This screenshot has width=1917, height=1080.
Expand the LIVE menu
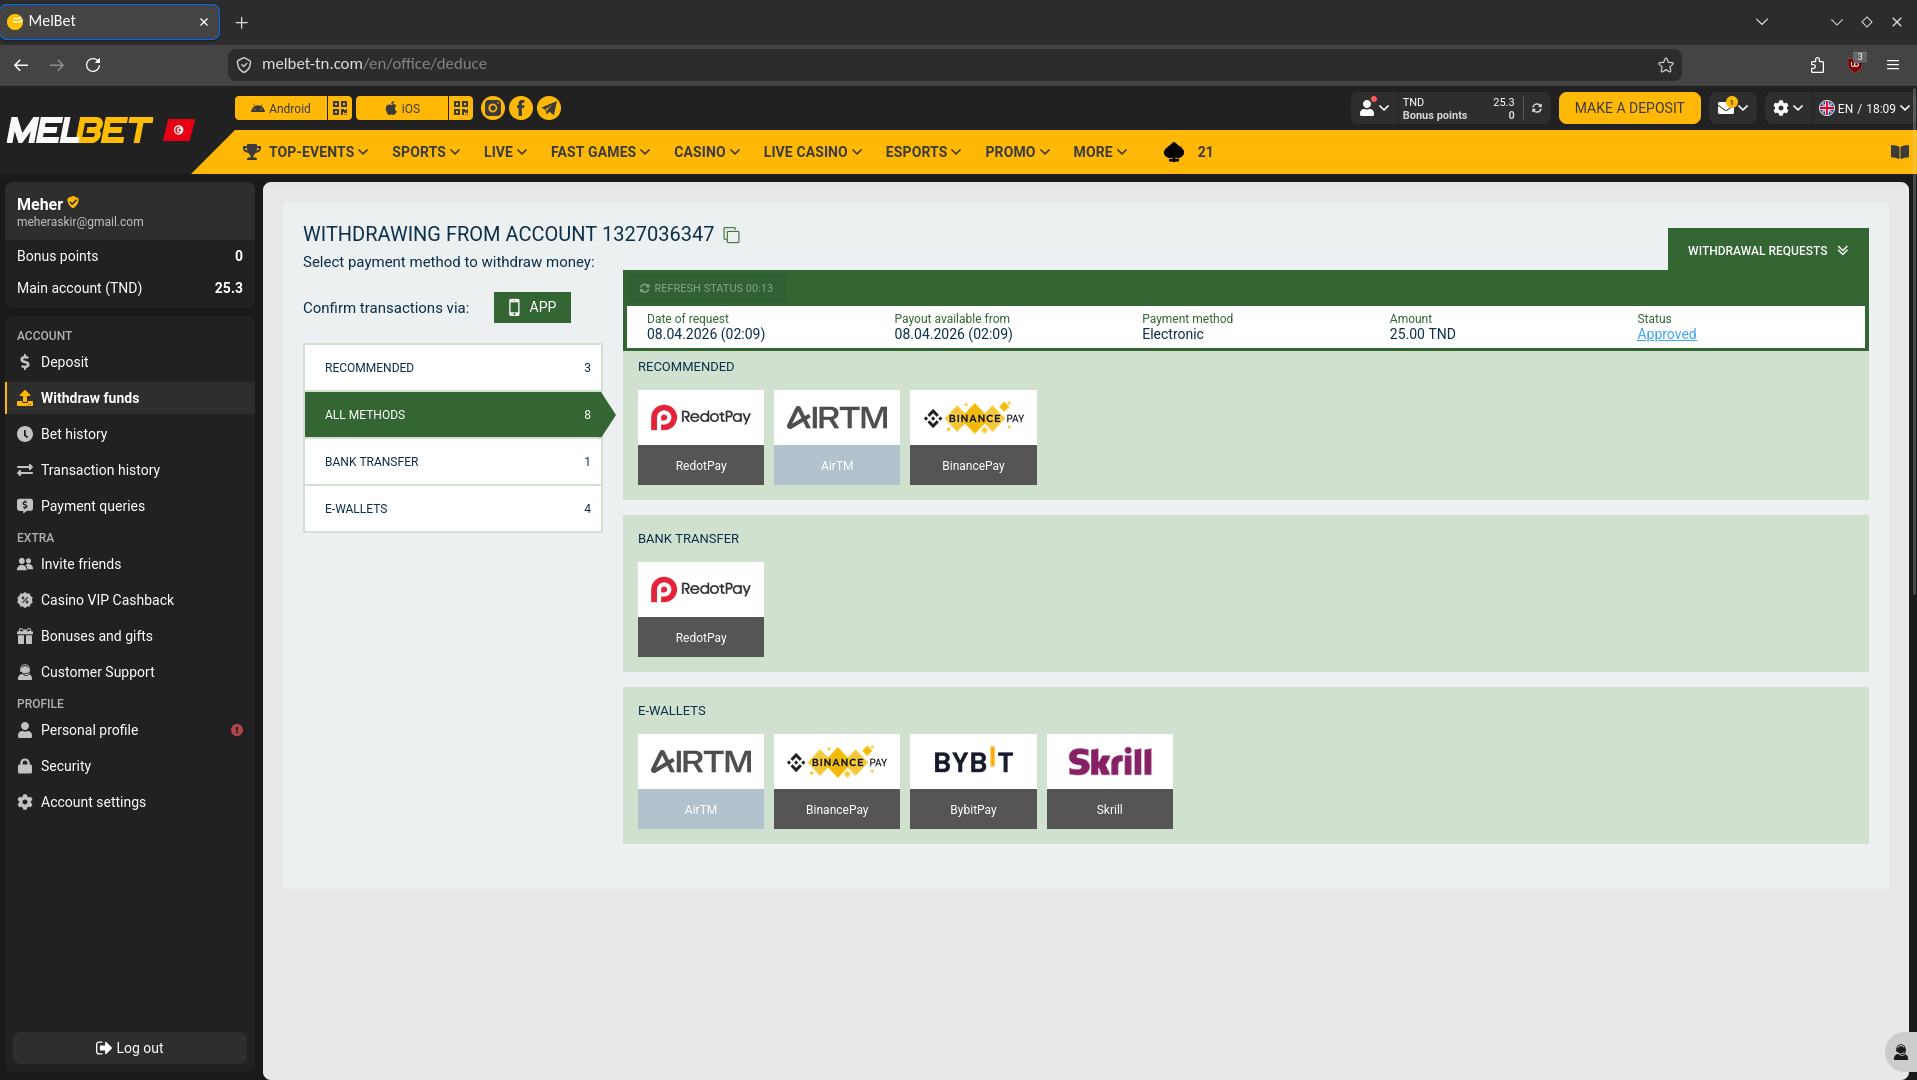coord(505,152)
